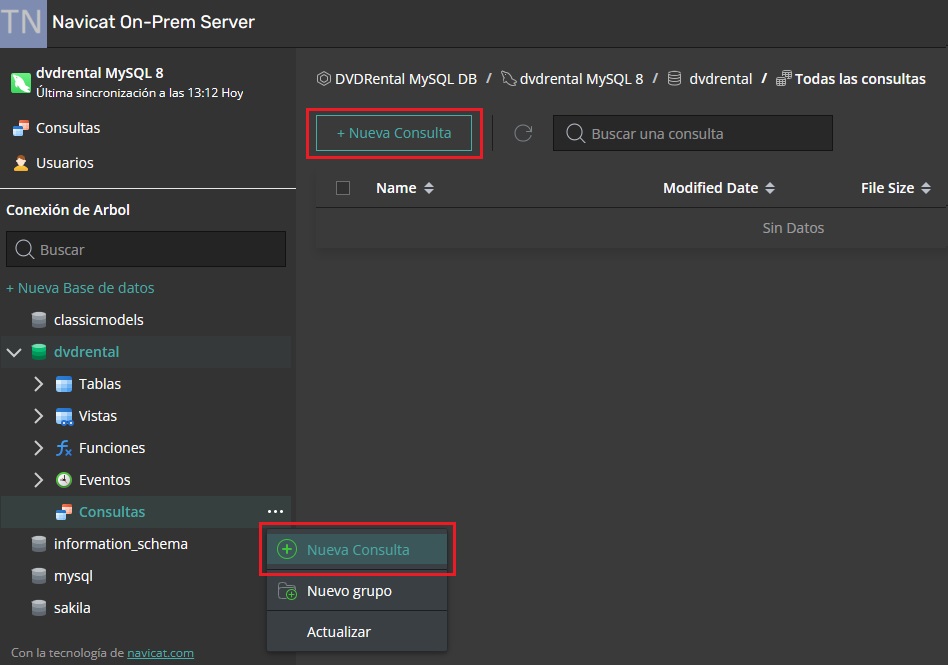Open Usuarios section
This screenshot has width=948, height=665.
pos(65,163)
